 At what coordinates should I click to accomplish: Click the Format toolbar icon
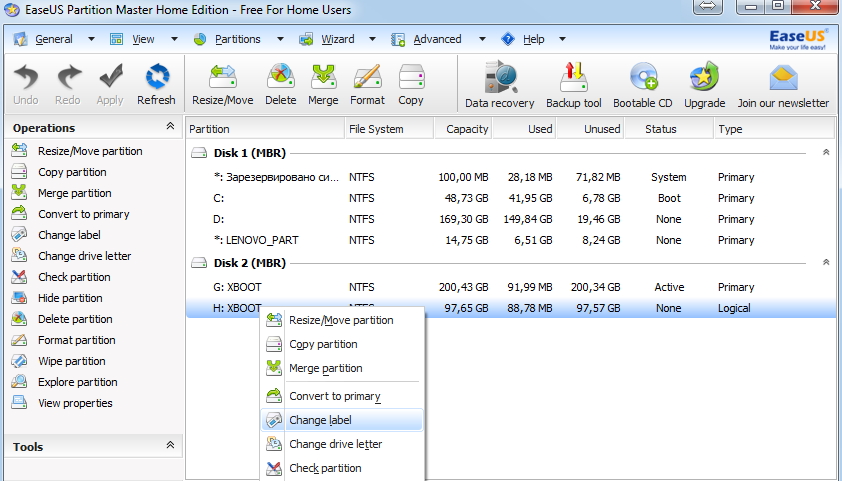tap(367, 77)
